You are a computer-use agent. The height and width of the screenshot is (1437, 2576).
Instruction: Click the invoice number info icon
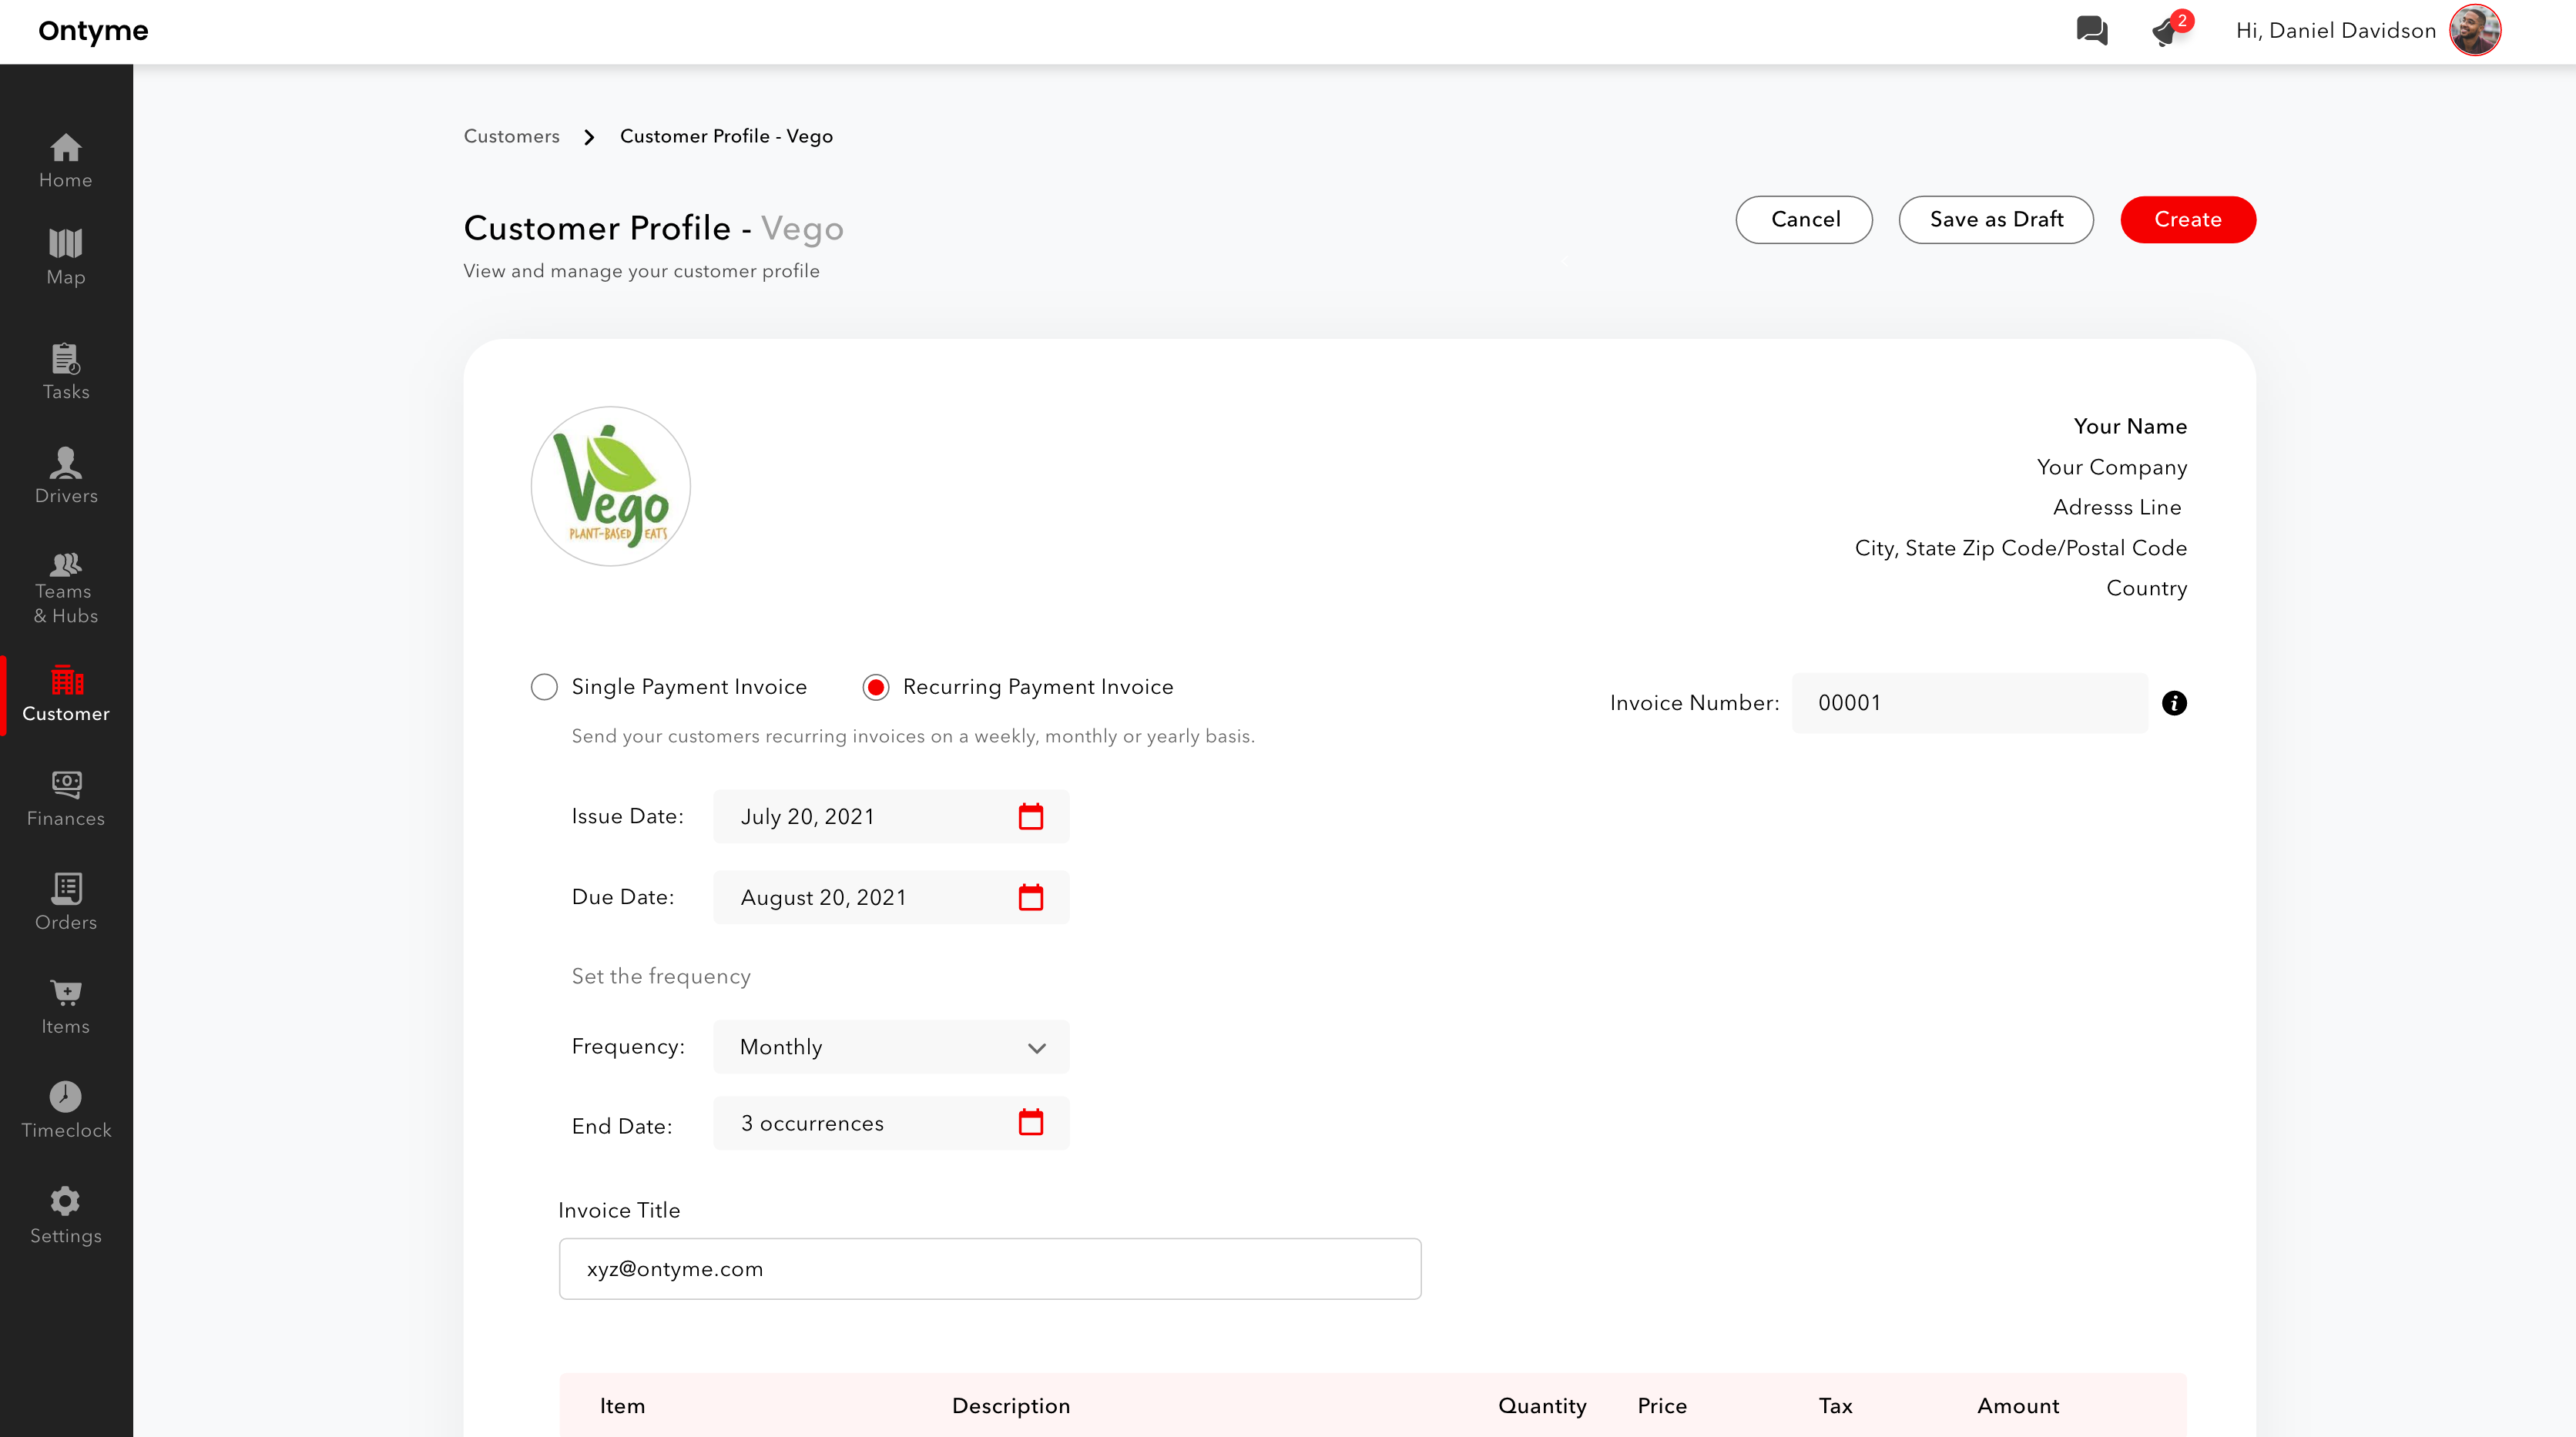[2174, 703]
